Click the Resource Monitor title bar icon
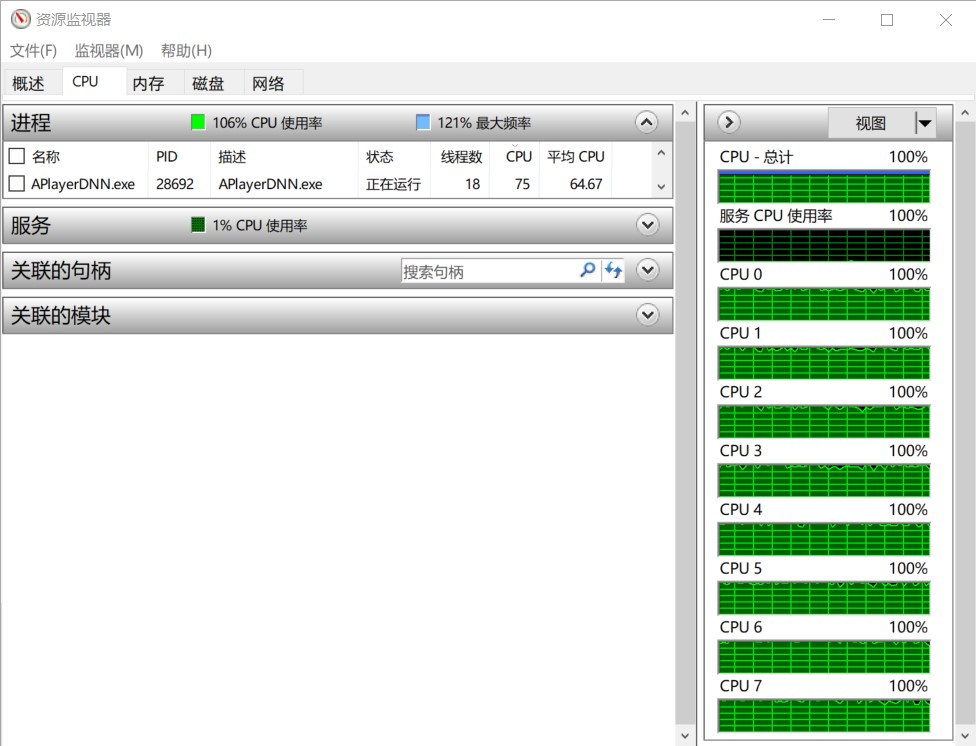976x746 pixels. [21, 19]
